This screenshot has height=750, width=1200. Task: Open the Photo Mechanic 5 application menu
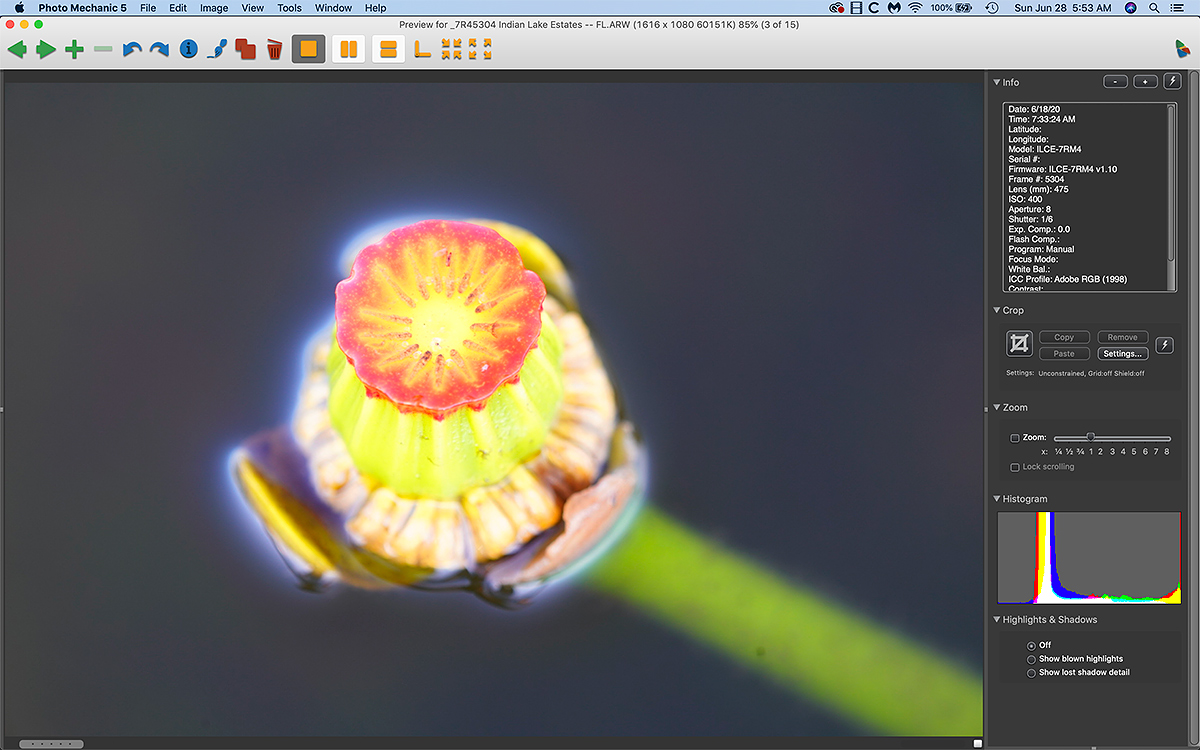point(83,8)
